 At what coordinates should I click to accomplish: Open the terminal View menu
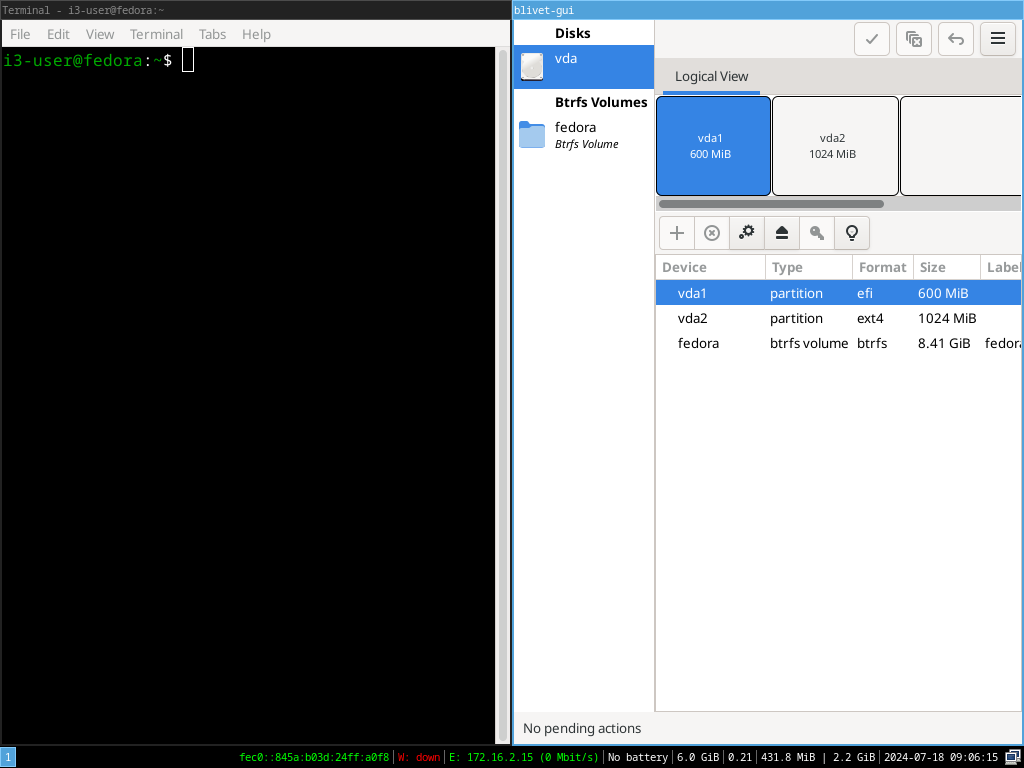pyautogui.click(x=100, y=34)
